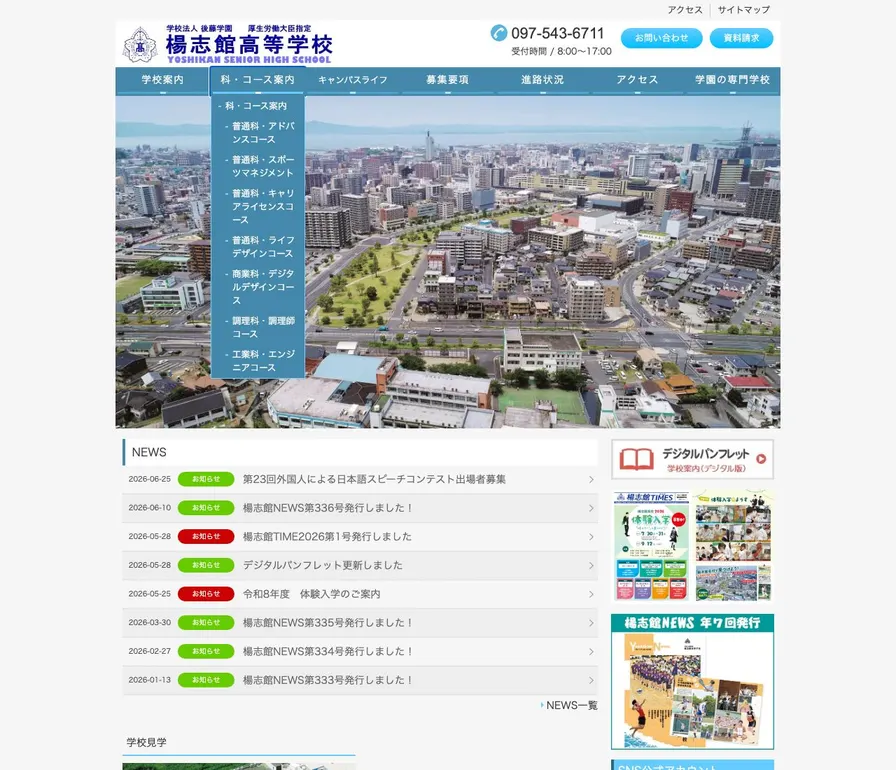Click the arrow of the 第336号 news row
896x770 pixels.
point(591,508)
